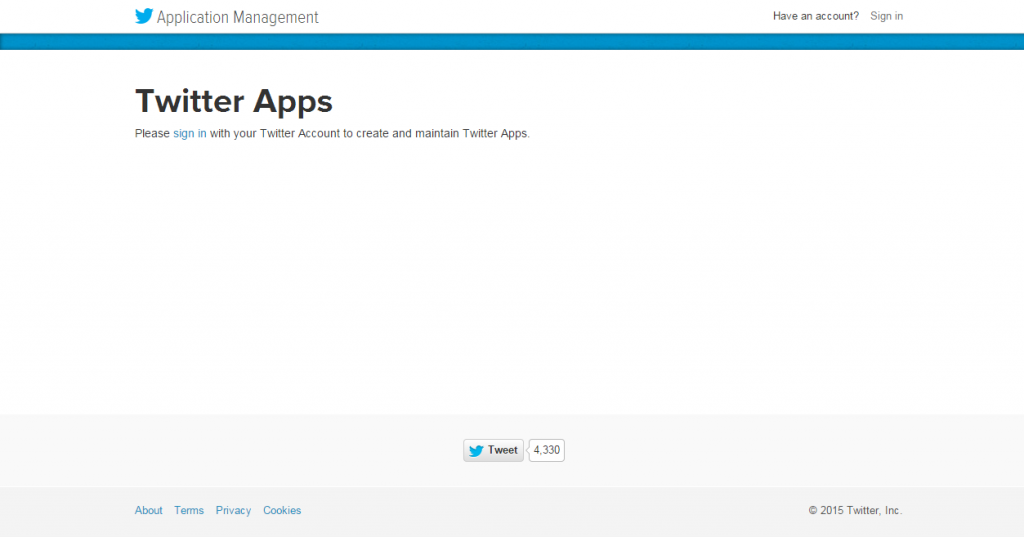Click the Sign in link in top bar
Viewport: 1024px width, 537px height.
pyautogui.click(x=886, y=16)
